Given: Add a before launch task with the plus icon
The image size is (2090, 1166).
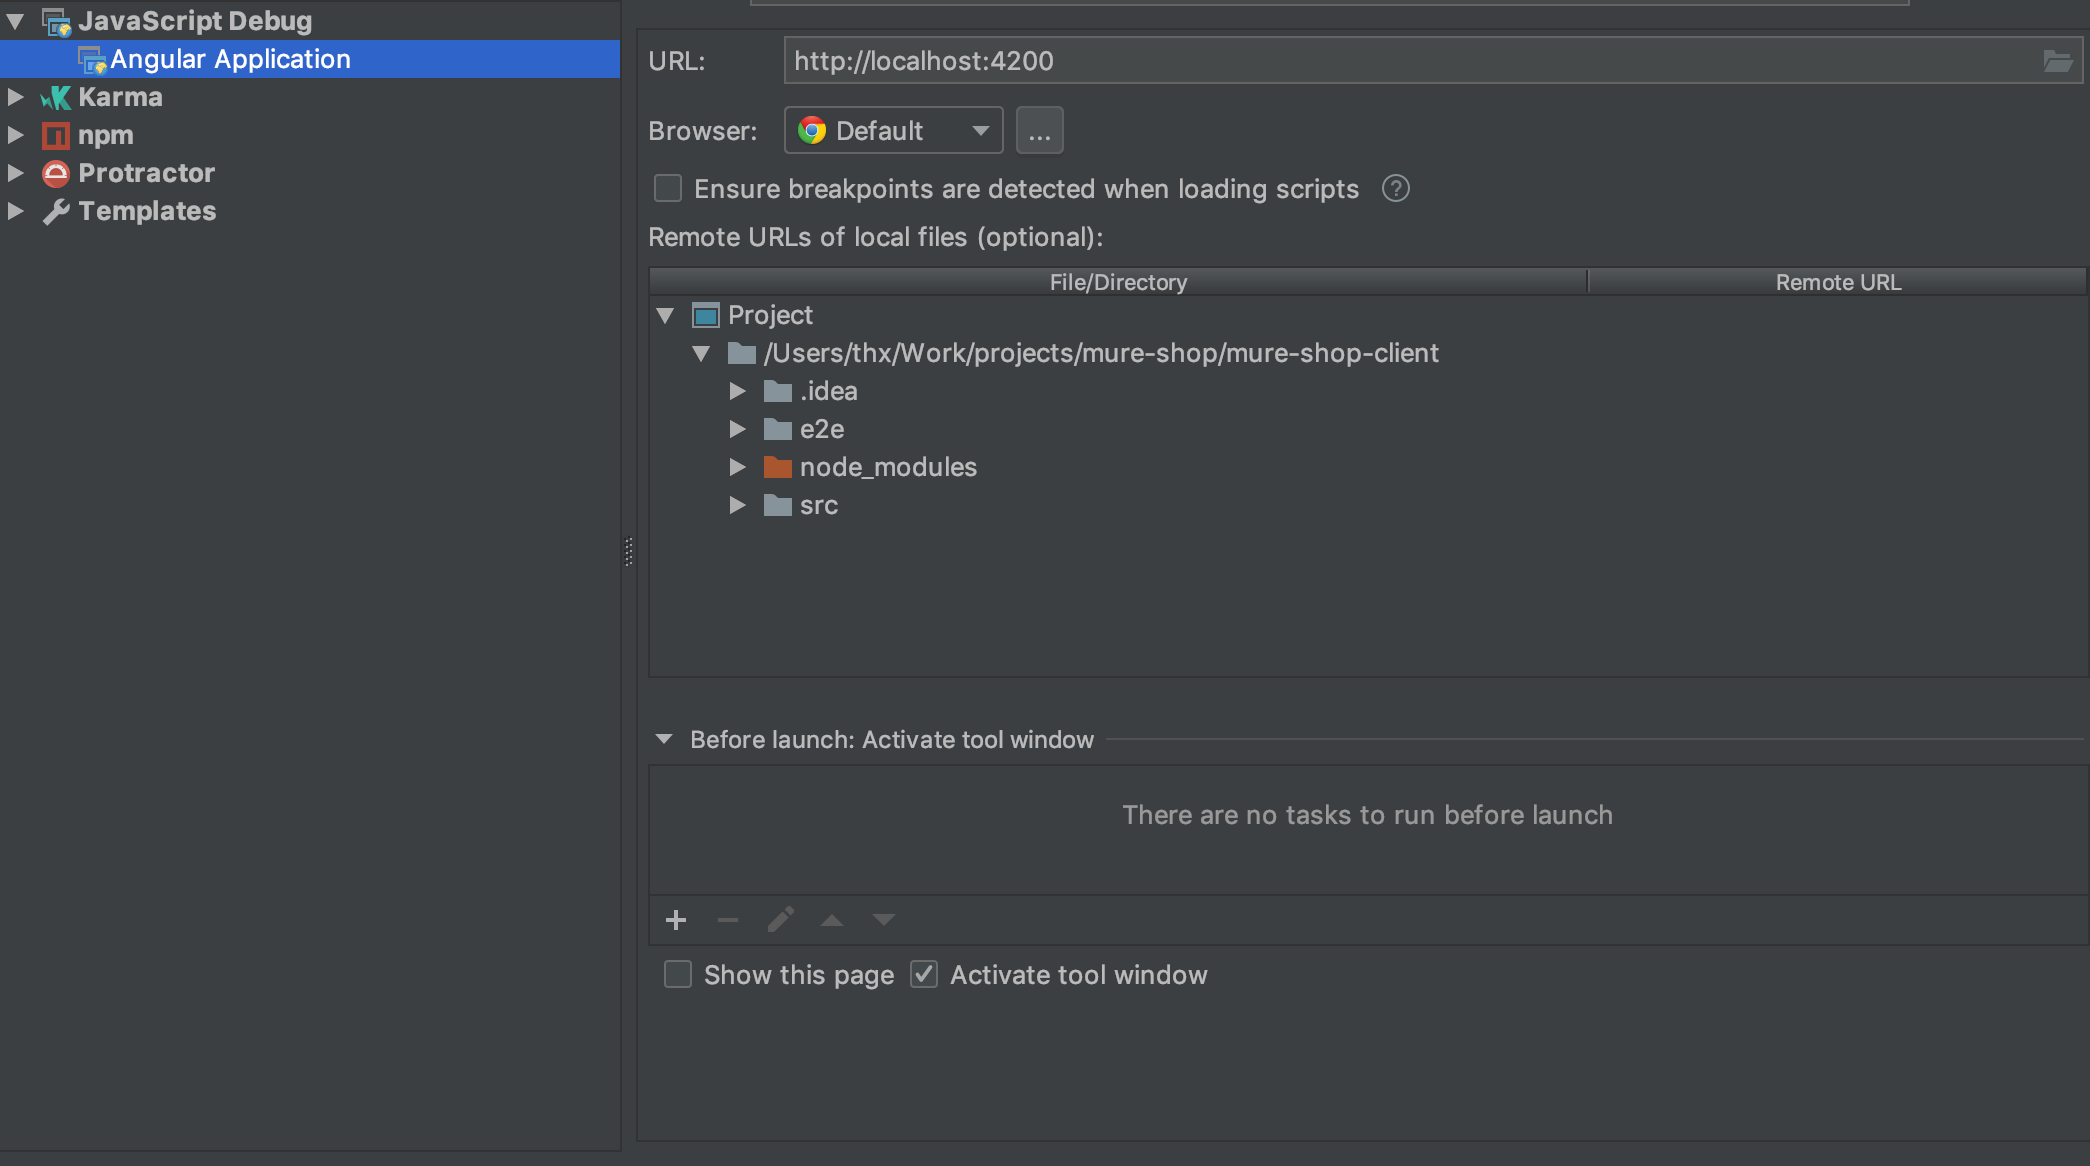Looking at the screenshot, I should pos(676,920).
